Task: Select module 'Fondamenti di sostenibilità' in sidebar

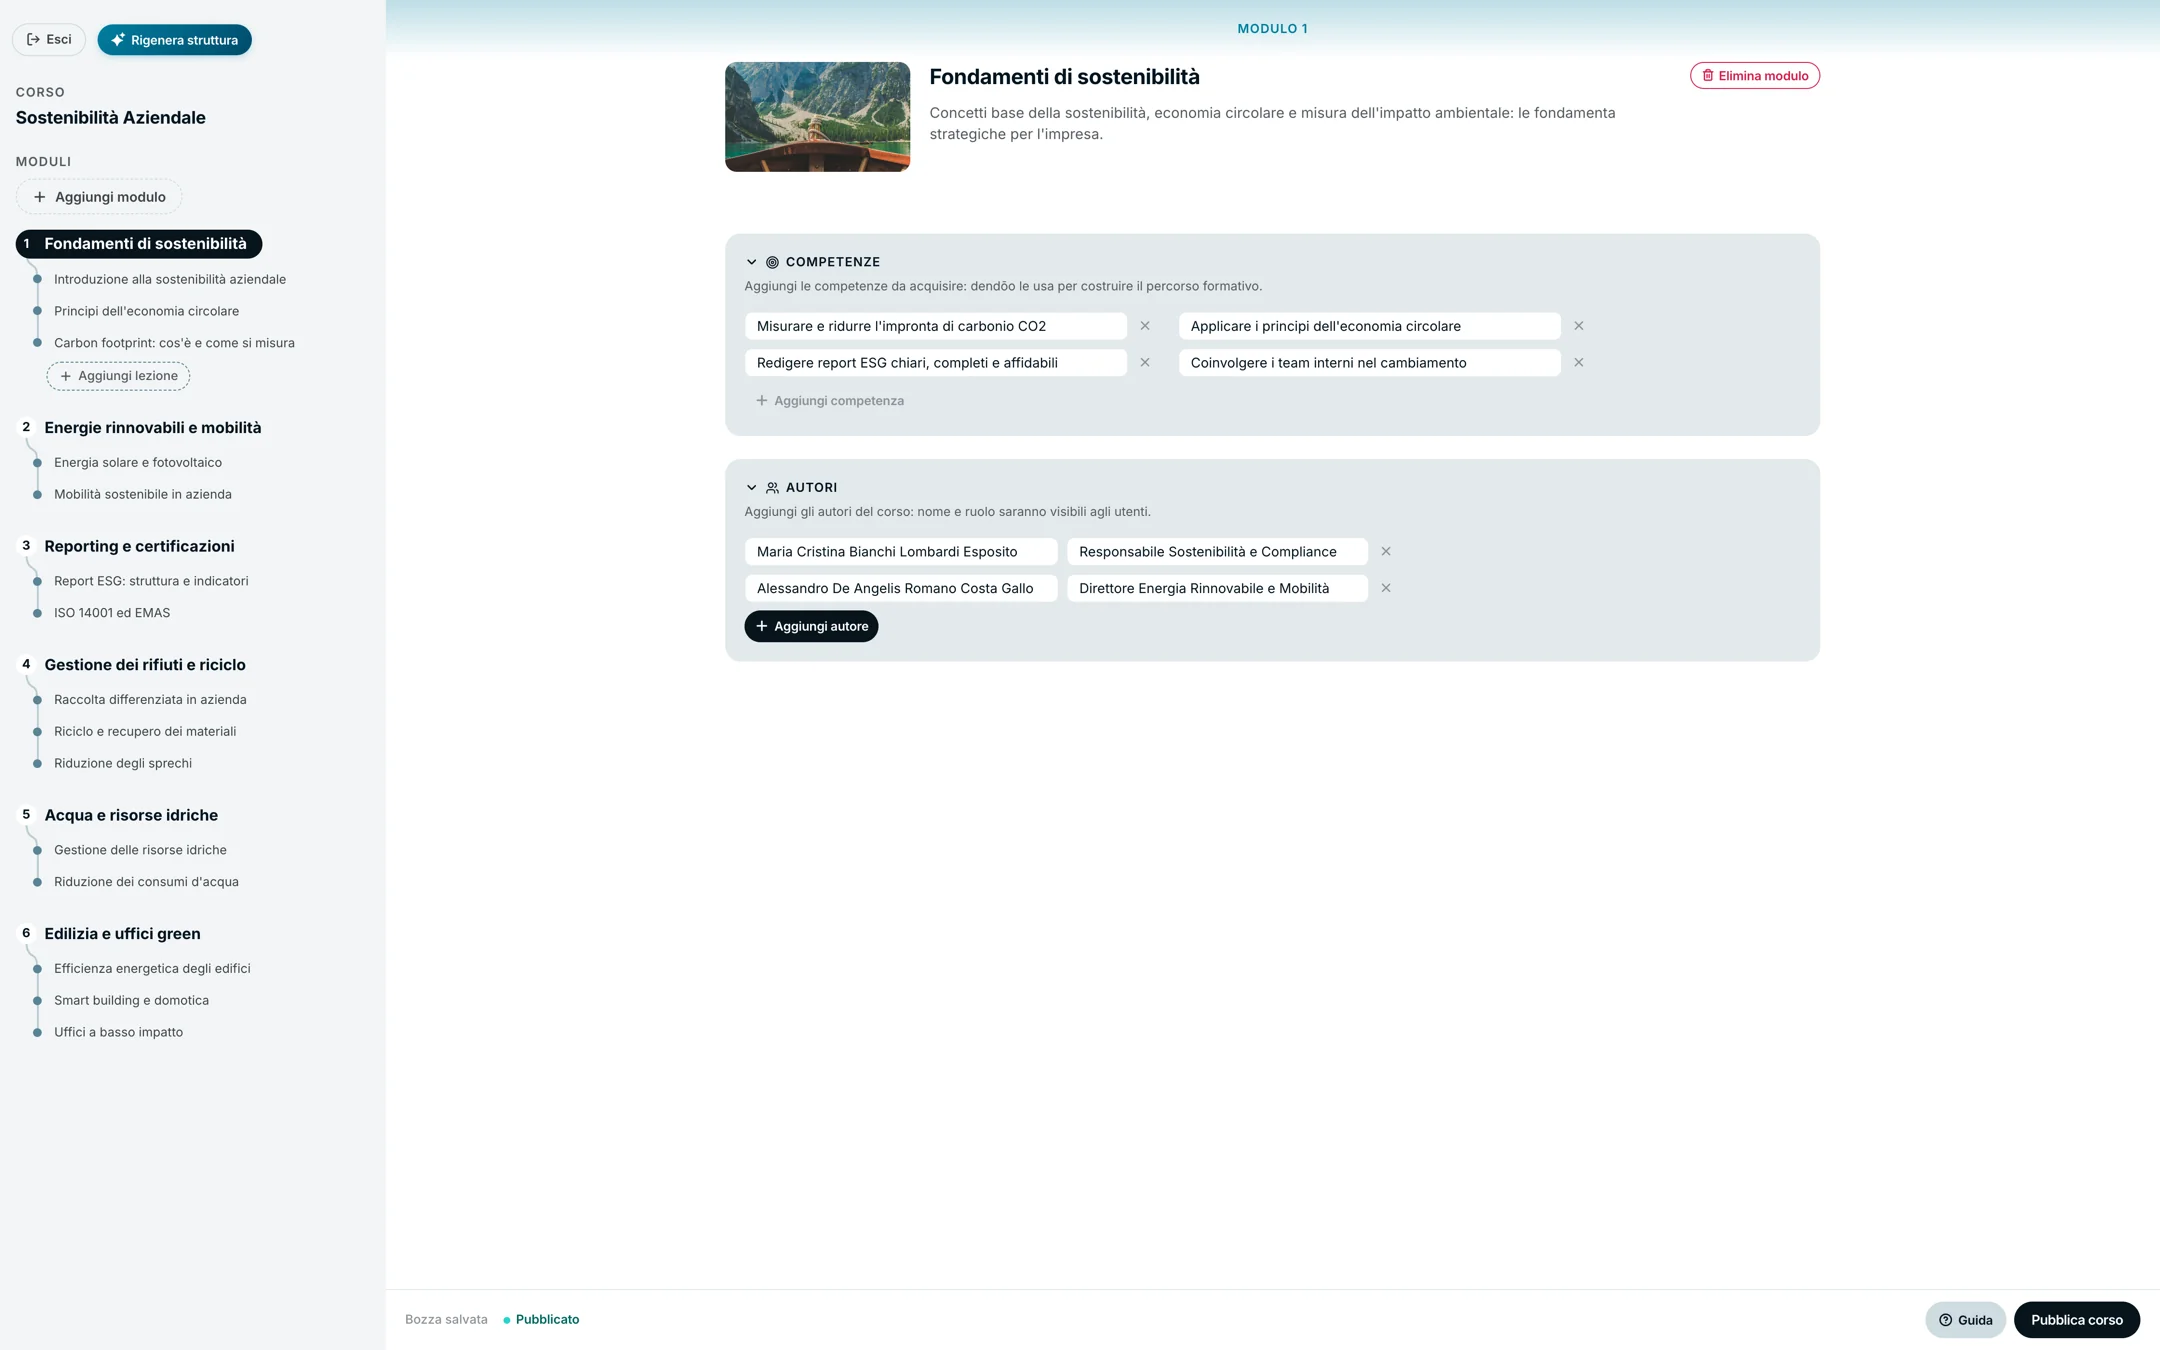Action: pyautogui.click(x=138, y=244)
